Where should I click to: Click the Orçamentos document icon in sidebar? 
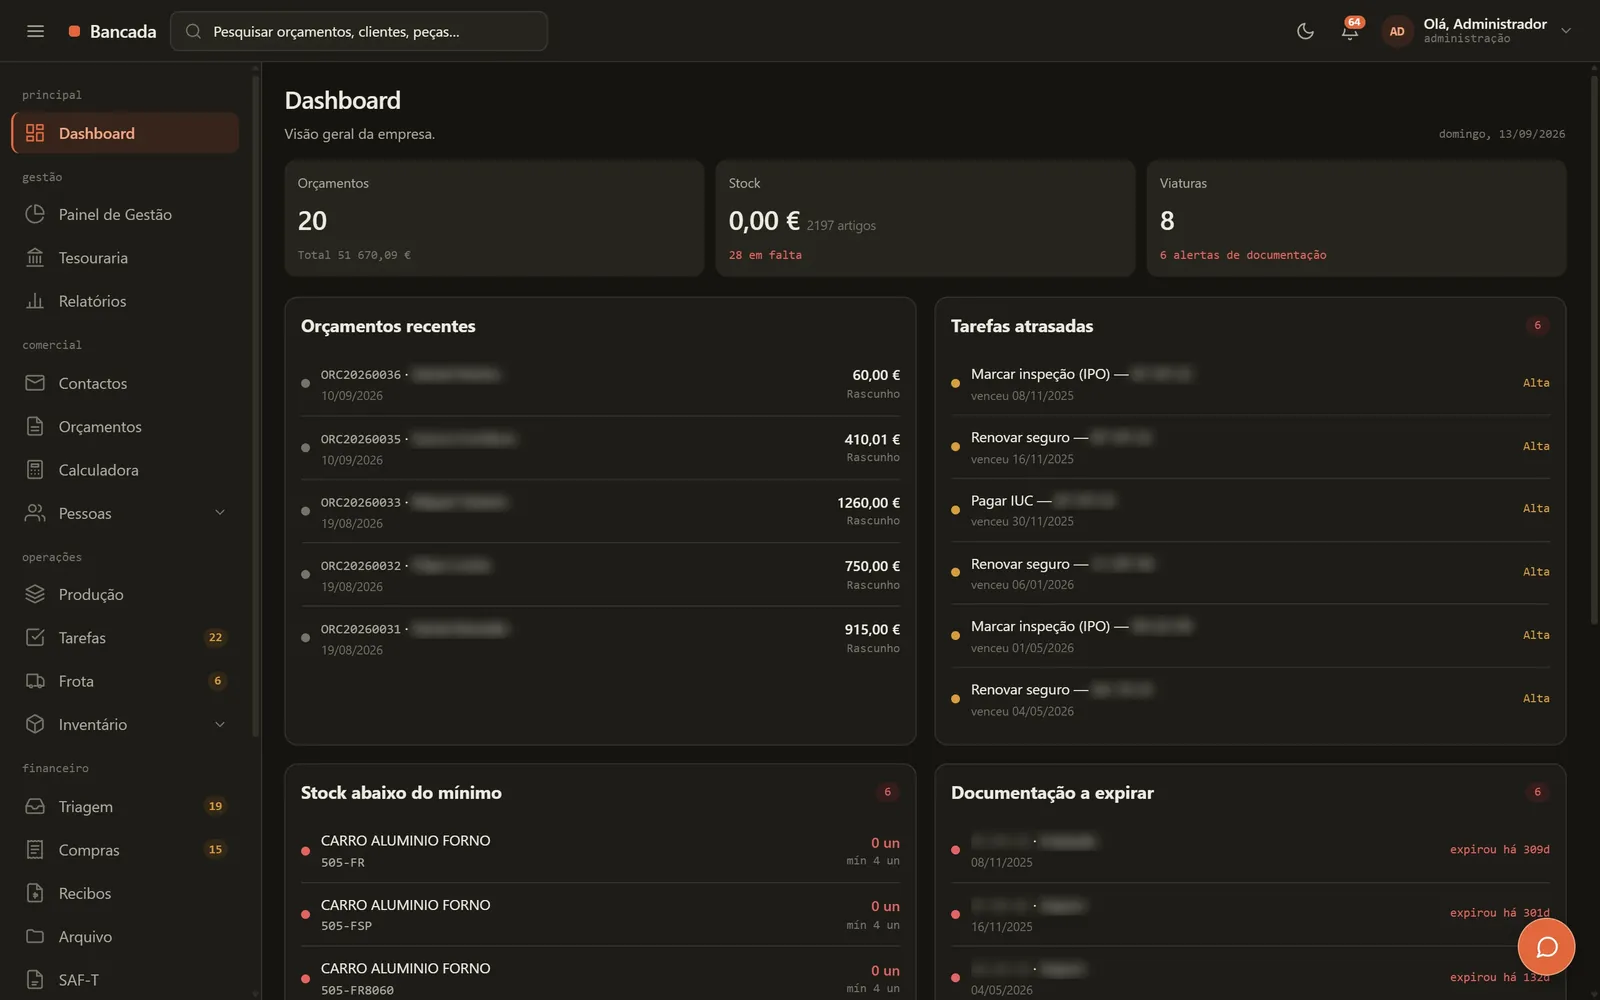pos(35,426)
